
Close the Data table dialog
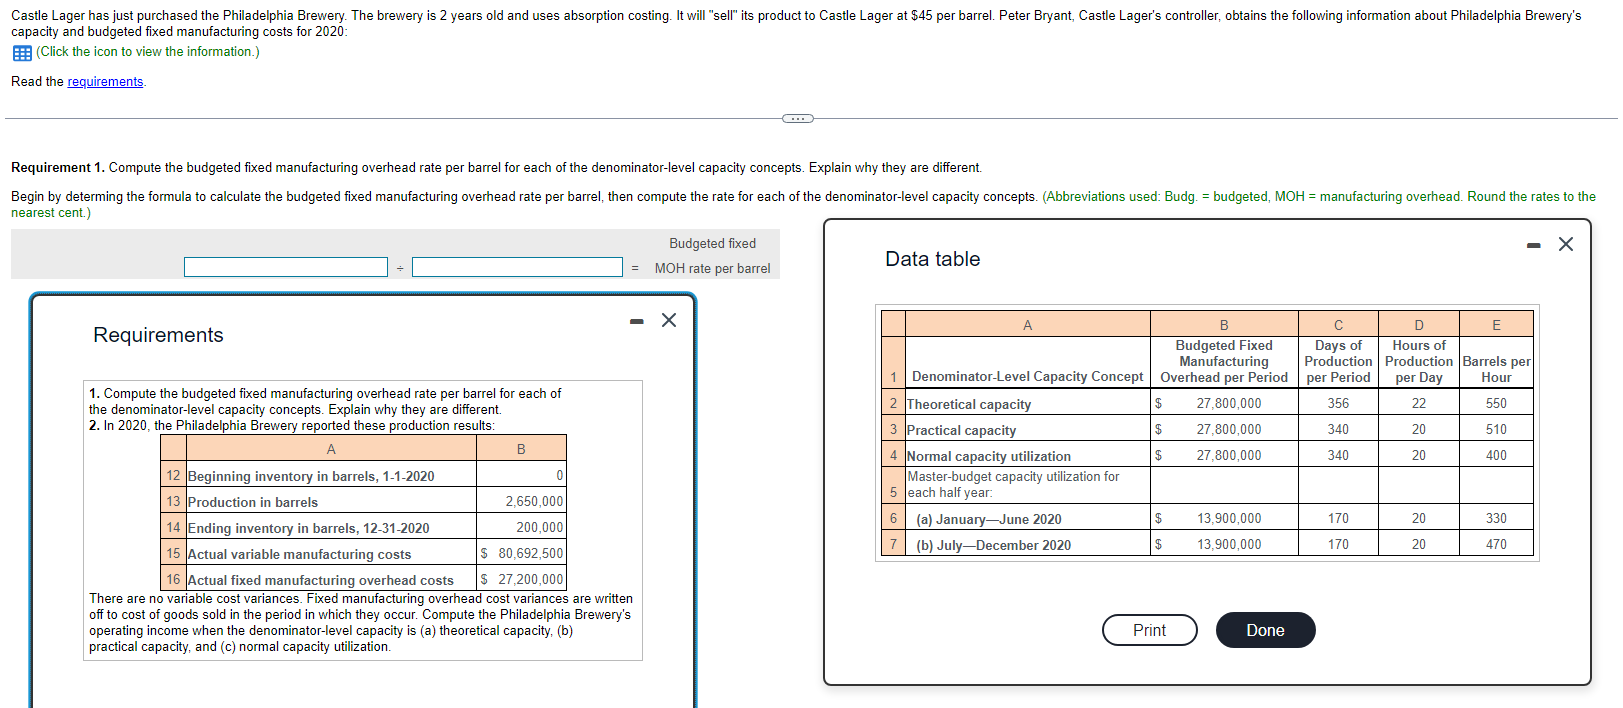[x=1566, y=244]
